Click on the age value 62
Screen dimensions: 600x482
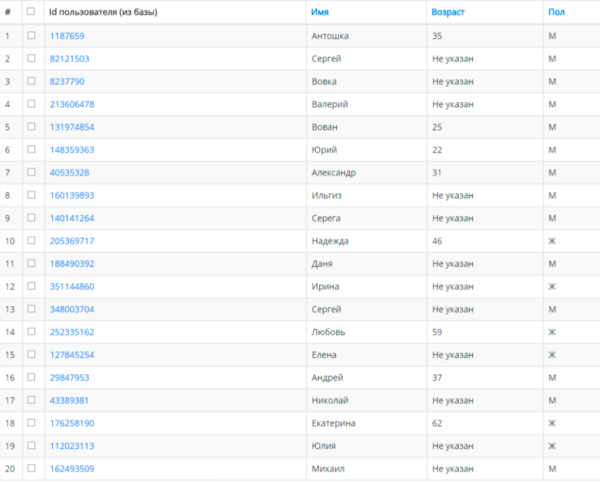(x=437, y=423)
